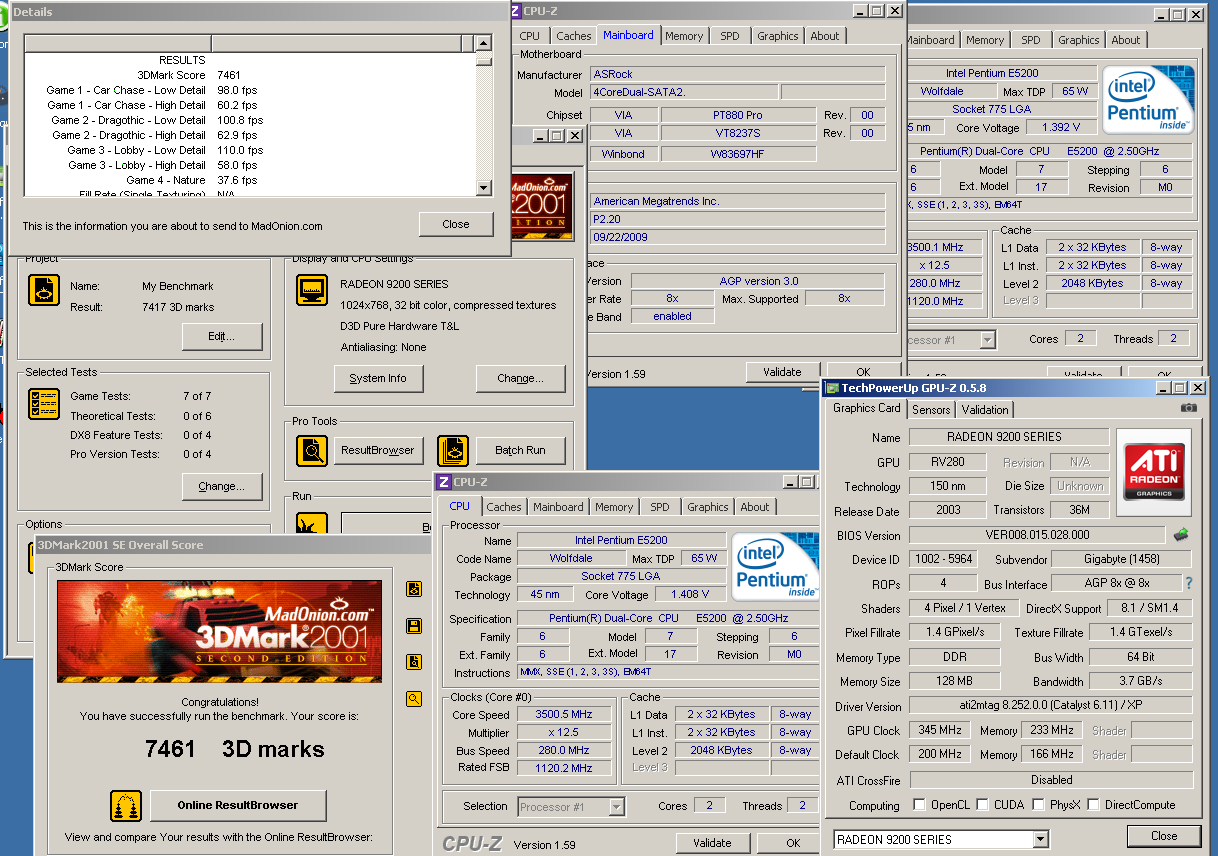Click the BIOS save chip icon in GPU-Z
Image resolution: width=1218 pixels, height=856 pixels.
click(1181, 535)
